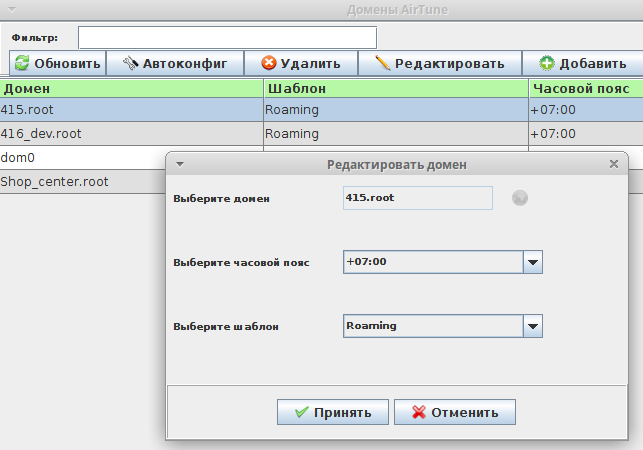Image resolution: width=643 pixels, height=450 pixels.
Task: Click the grey round icon beside the domain field
Action: (520, 198)
